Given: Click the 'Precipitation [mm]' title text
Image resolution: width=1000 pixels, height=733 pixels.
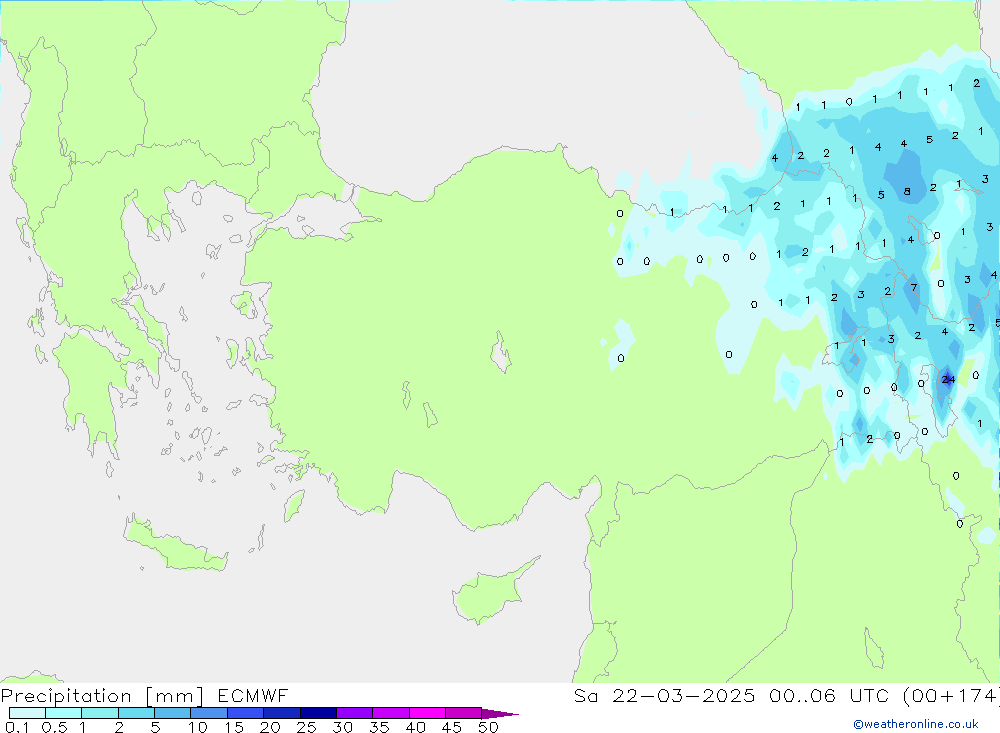Looking at the screenshot, I should (x=102, y=696).
